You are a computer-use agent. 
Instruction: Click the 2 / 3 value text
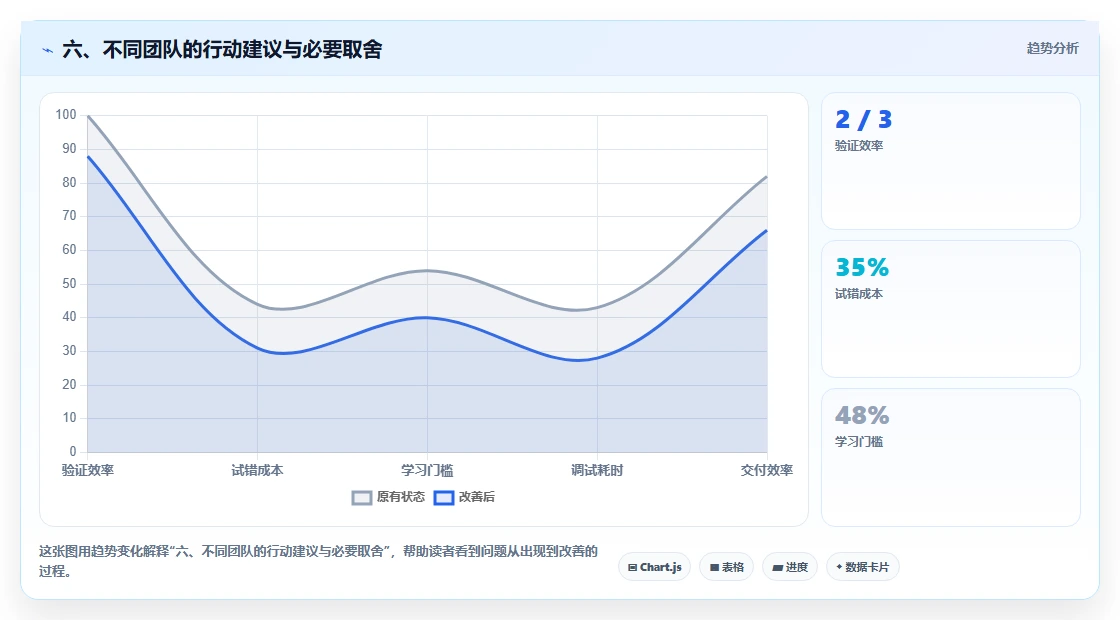click(864, 119)
